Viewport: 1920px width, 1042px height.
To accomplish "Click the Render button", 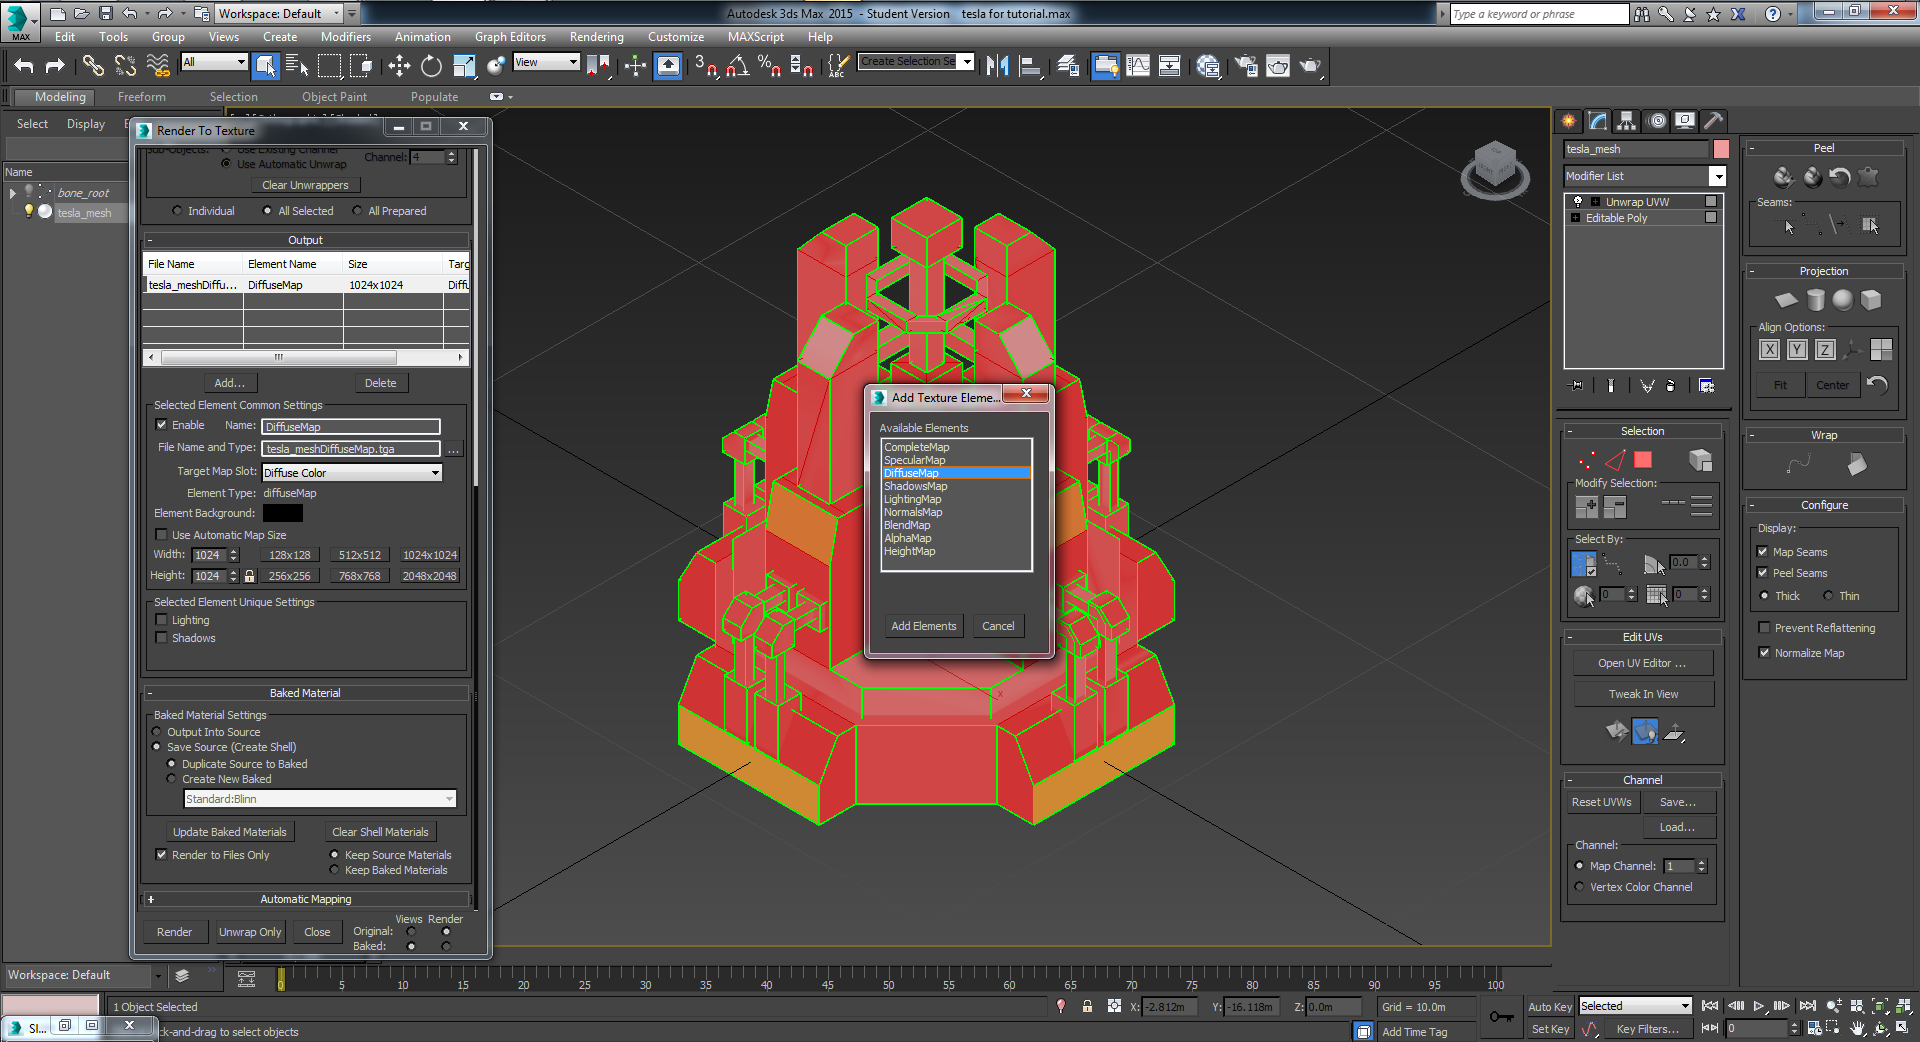I will coord(174,932).
